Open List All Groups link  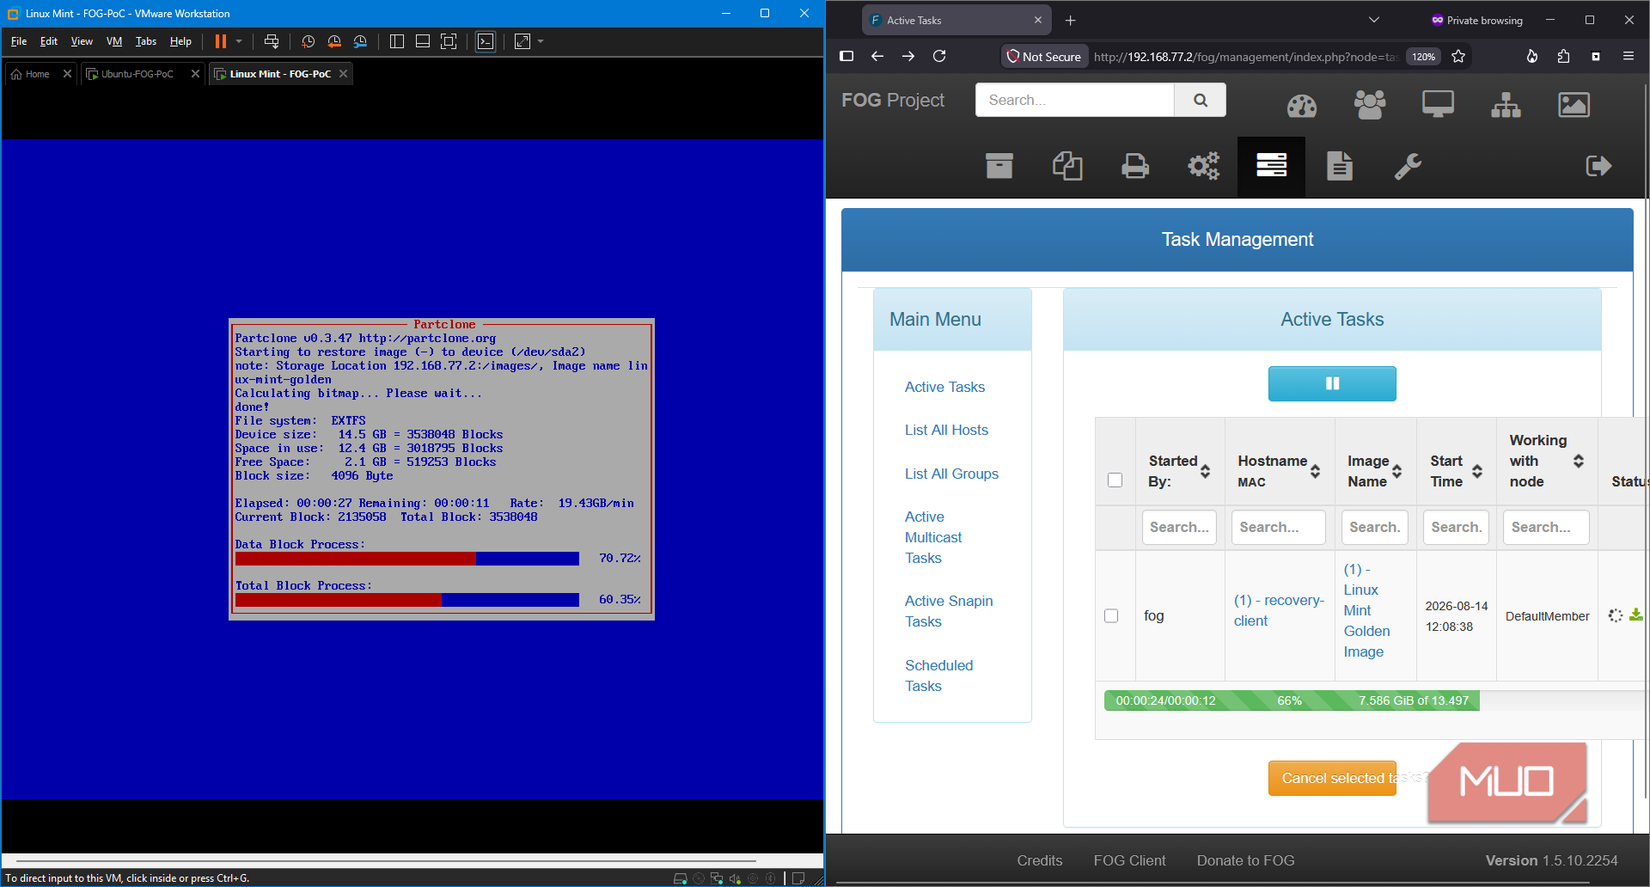(951, 474)
